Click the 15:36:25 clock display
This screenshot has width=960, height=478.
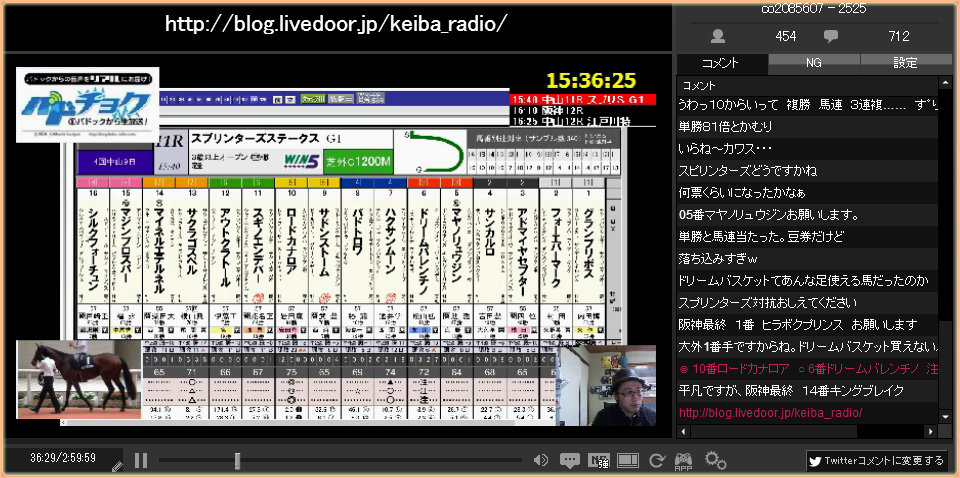[x=591, y=81]
